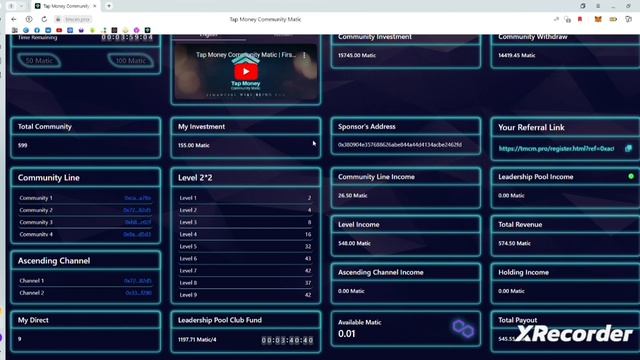Click the Holding Income 0.00 Matic value
Screen dimensions: 640x360
tap(511, 291)
